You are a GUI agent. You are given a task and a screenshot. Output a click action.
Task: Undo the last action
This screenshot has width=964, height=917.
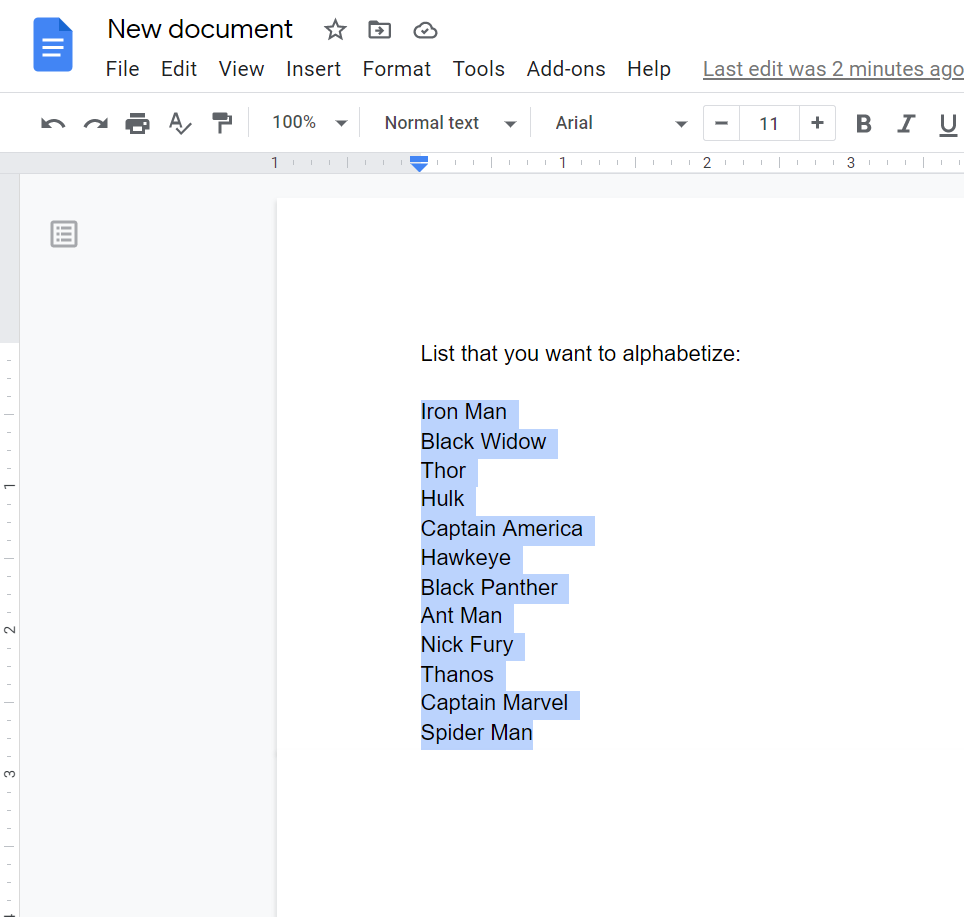pyautogui.click(x=53, y=124)
